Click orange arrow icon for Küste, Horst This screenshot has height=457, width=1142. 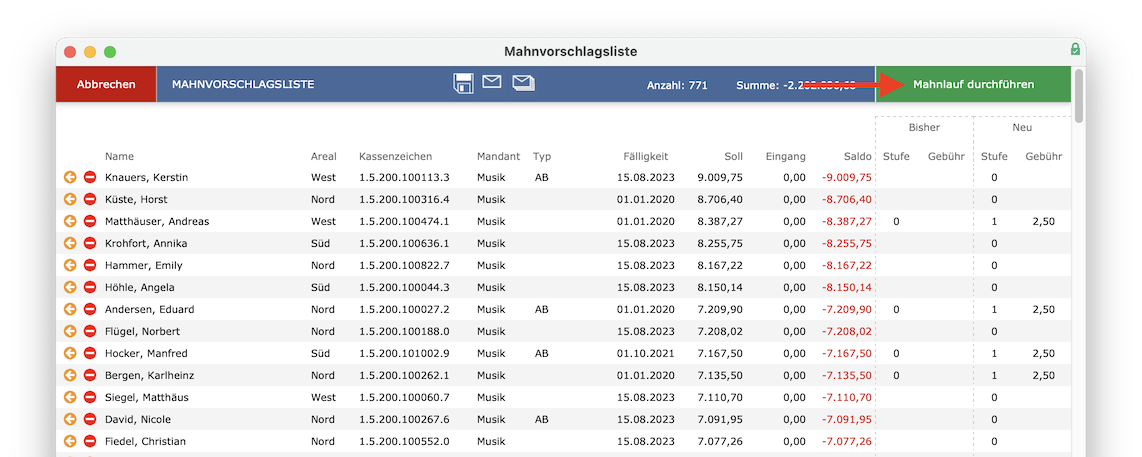tap(70, 199)
